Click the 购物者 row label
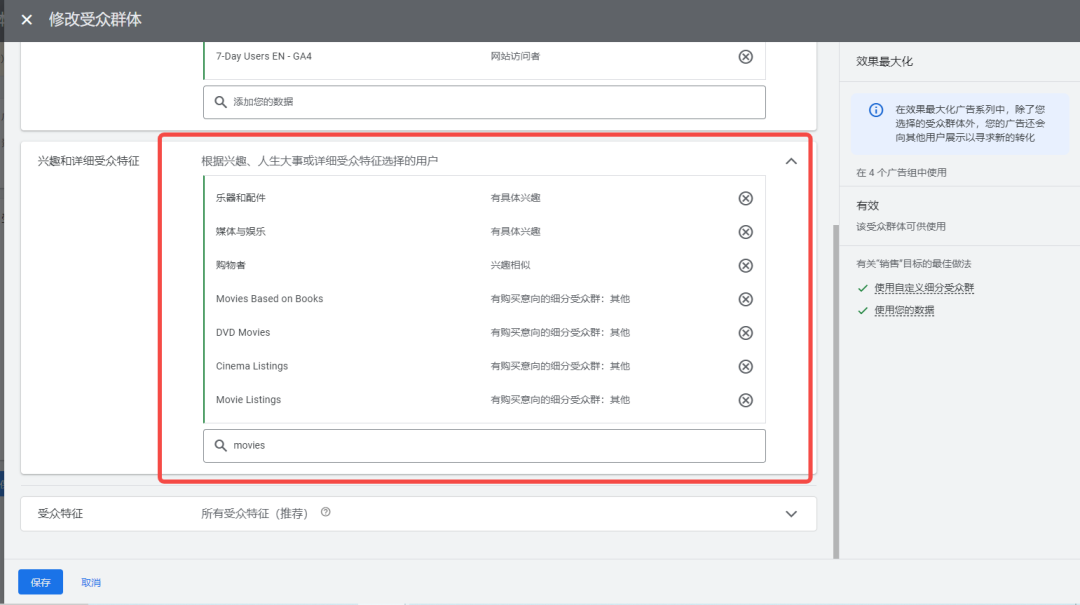 pyautogui.click(x=231, y=266)
